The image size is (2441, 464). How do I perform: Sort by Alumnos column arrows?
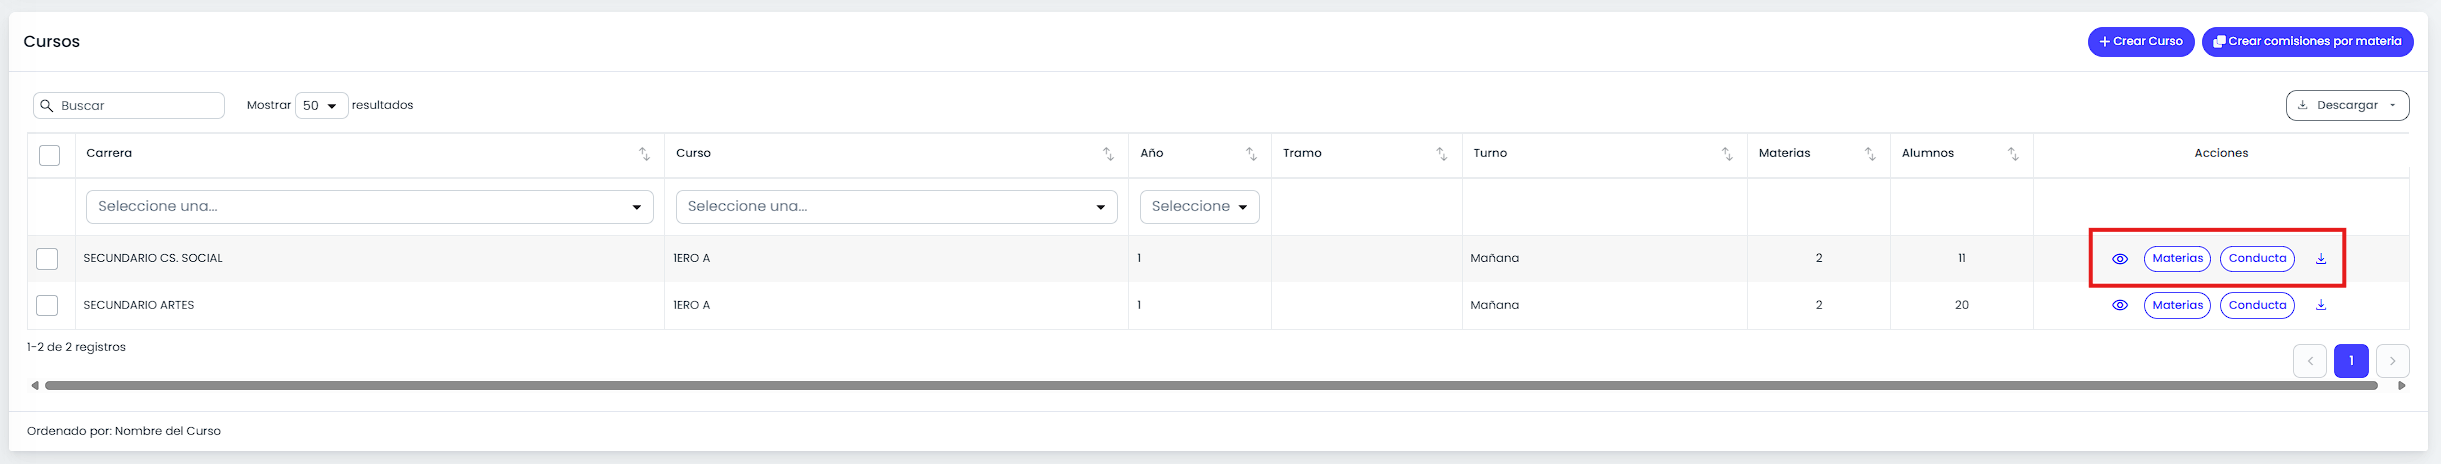click(2013, 154)
